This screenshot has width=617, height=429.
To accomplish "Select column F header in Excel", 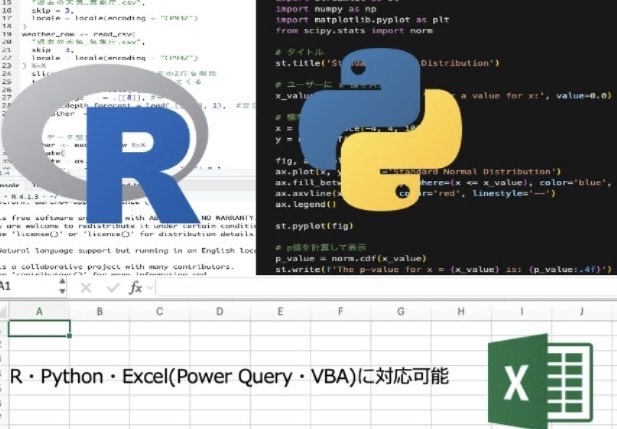I will pyautogui.click(x=340, y=311).
